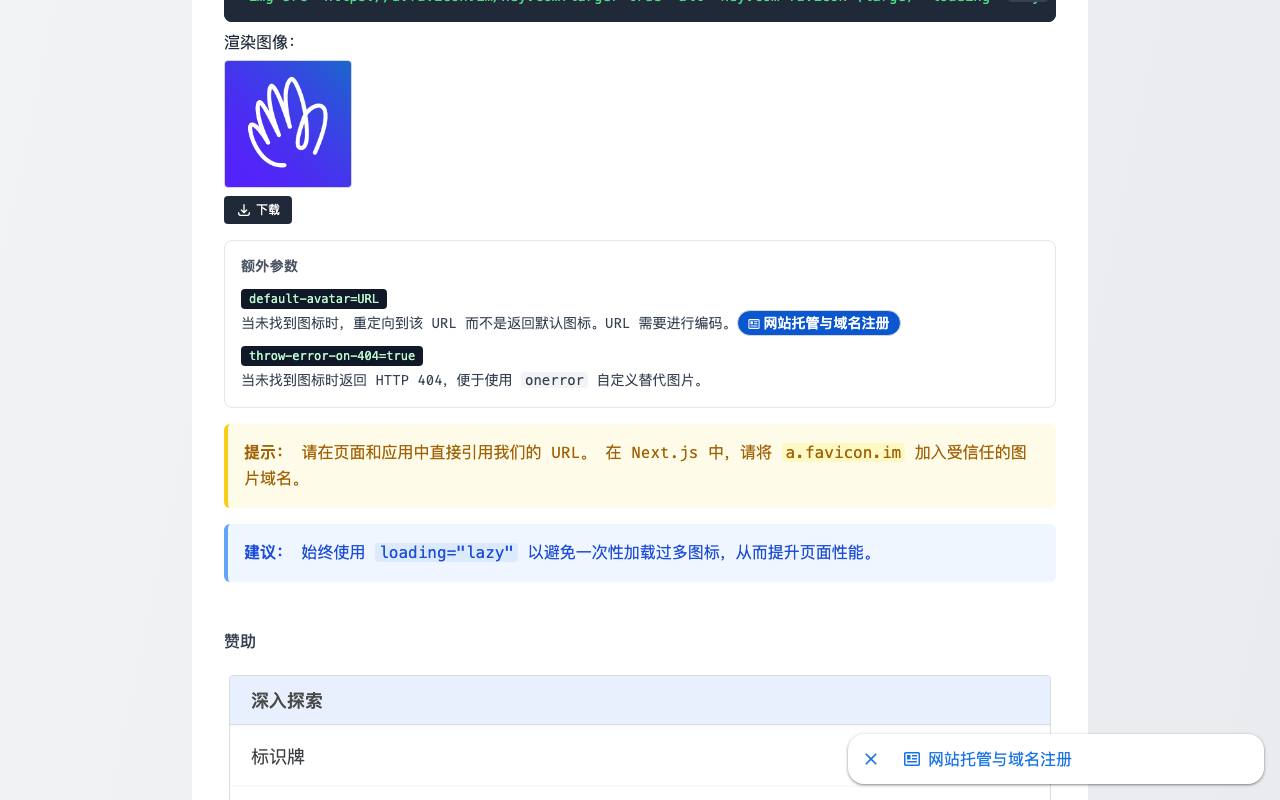Viewport: 1280px width, 800px height.
Task: Click the 建议 label in blue note
Action: (264, 552)
